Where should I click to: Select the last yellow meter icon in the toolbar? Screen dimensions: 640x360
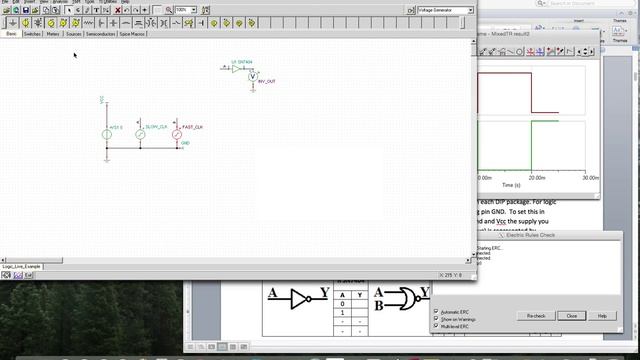[x=252, y=23]
